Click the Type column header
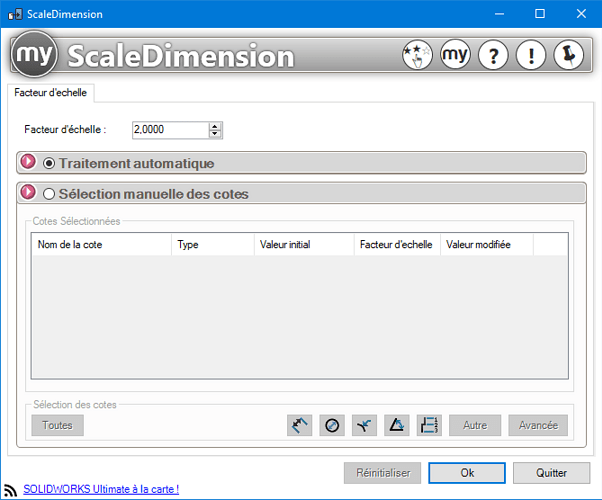The height and width of the screenshot is (500, 602). (213, 245)
